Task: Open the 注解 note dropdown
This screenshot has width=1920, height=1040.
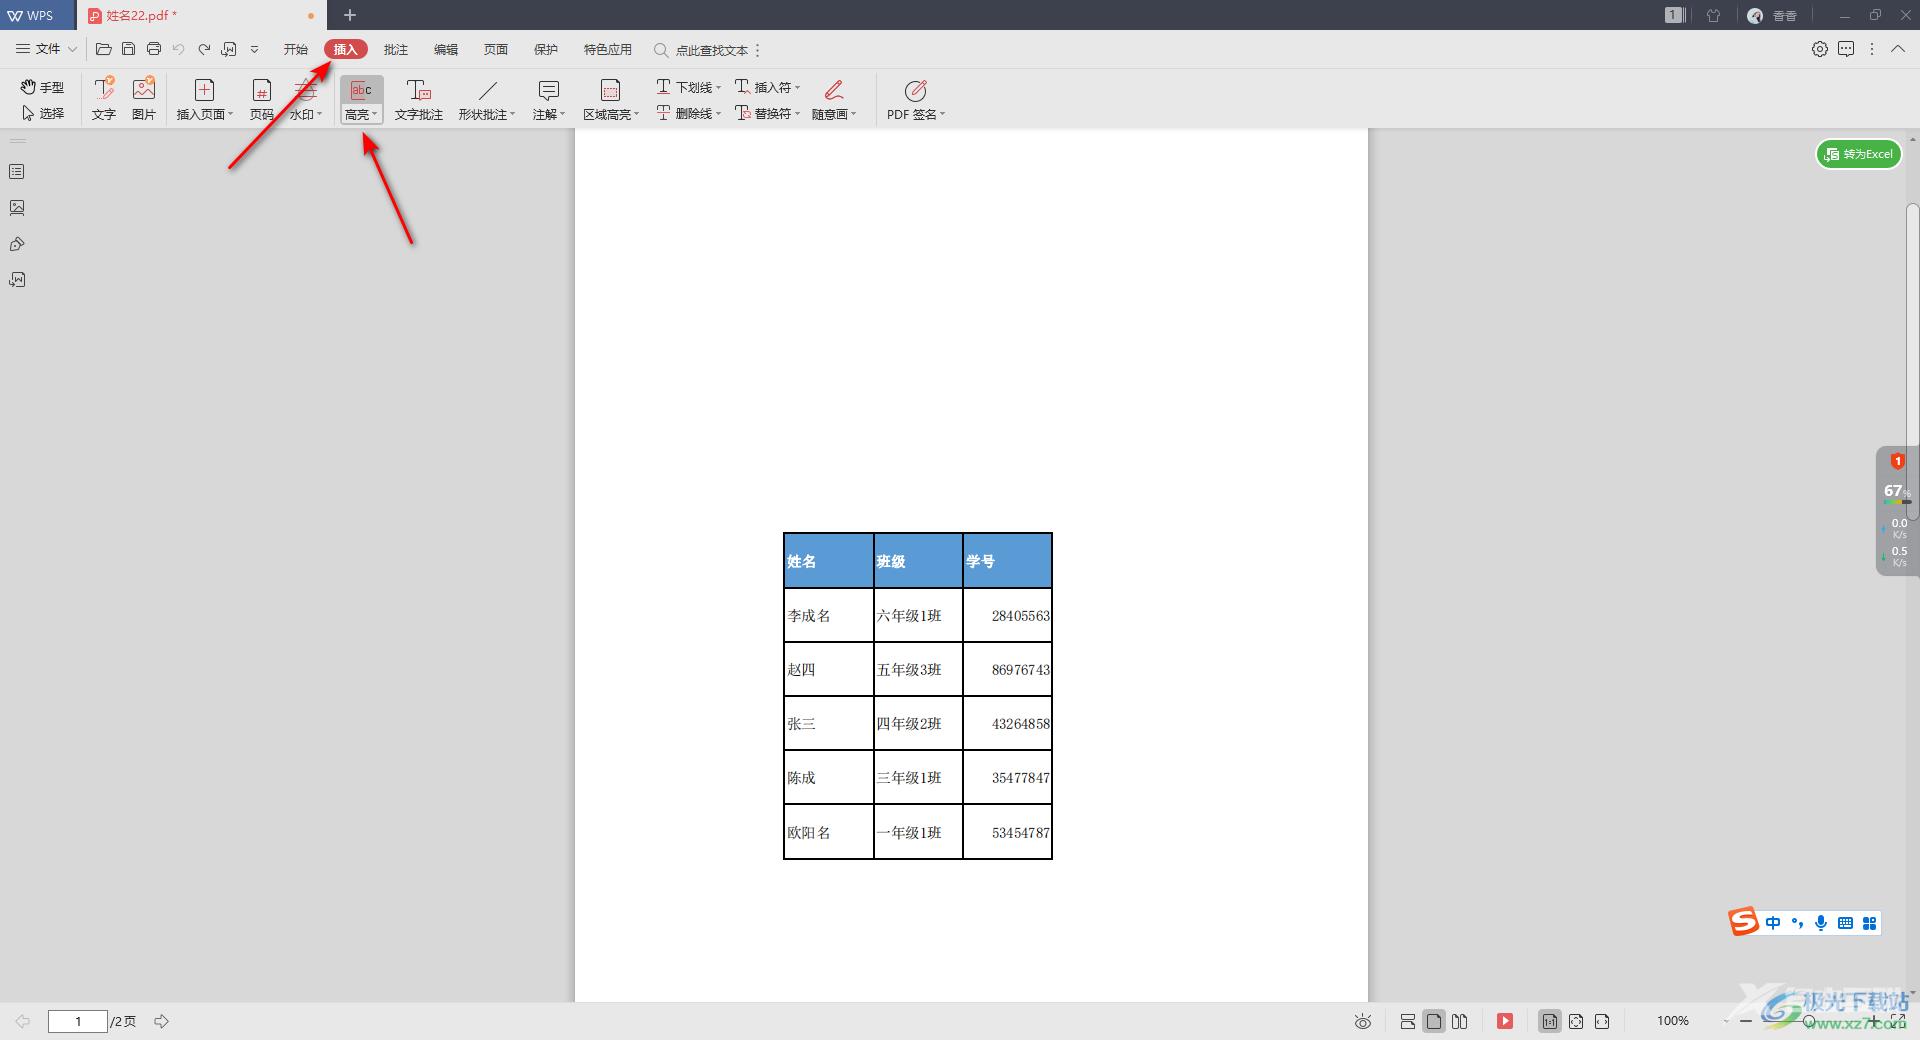Action: click(549, 114)
